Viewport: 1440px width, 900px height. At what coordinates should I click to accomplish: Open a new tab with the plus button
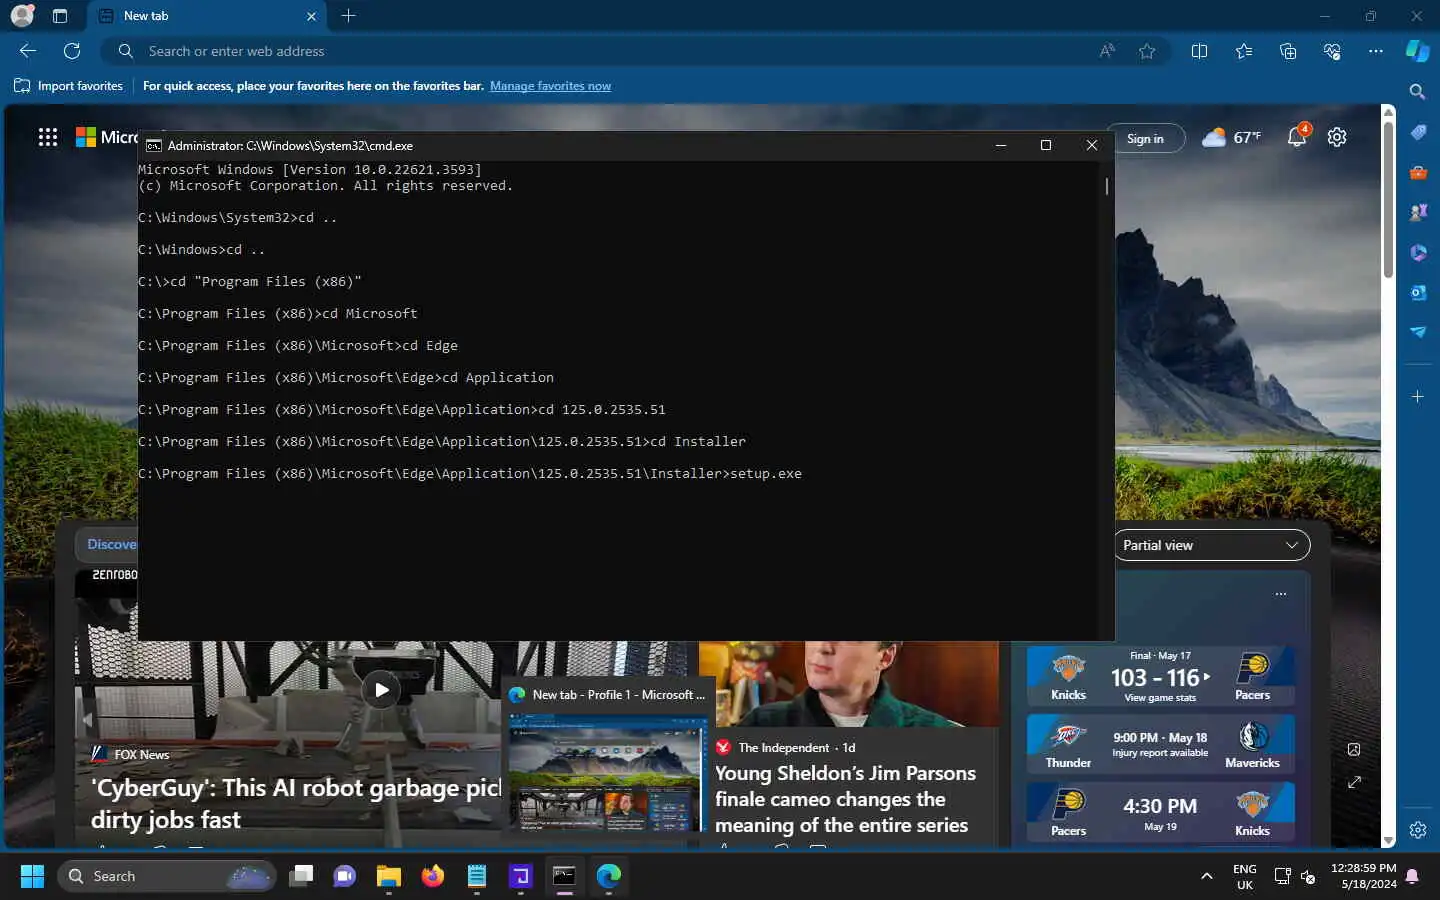pyautogui.click(x=348, y=16)
